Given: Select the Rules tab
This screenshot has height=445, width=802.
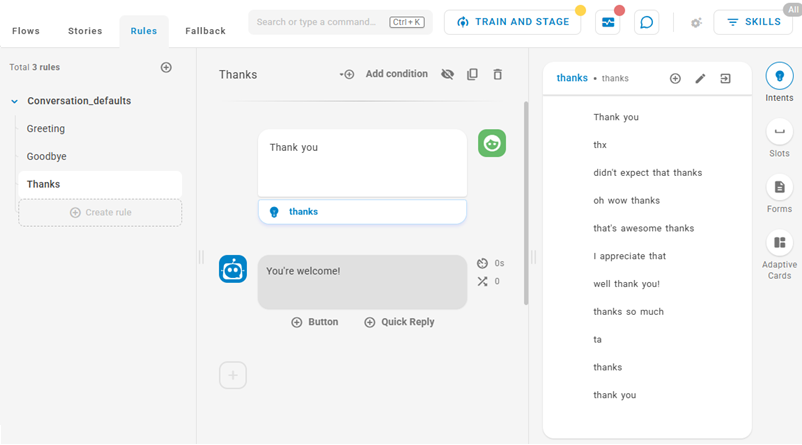Looking at the screenshot, I should (144, 31).
